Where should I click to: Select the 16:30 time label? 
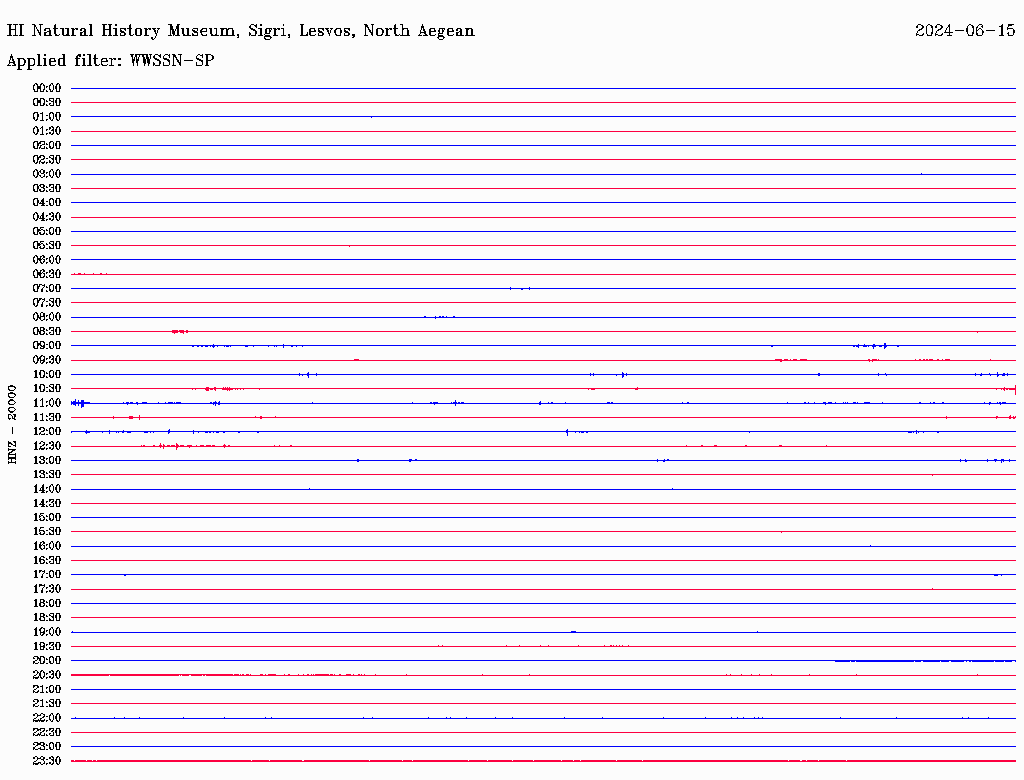point(47,561)
